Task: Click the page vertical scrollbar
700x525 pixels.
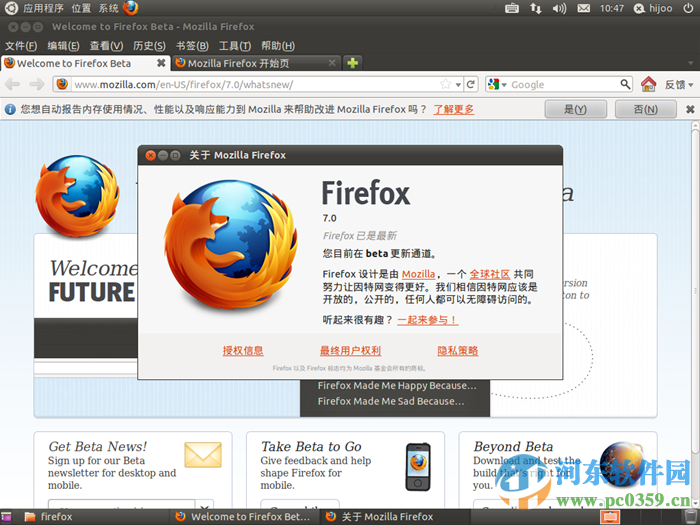Action: (695, 291)
